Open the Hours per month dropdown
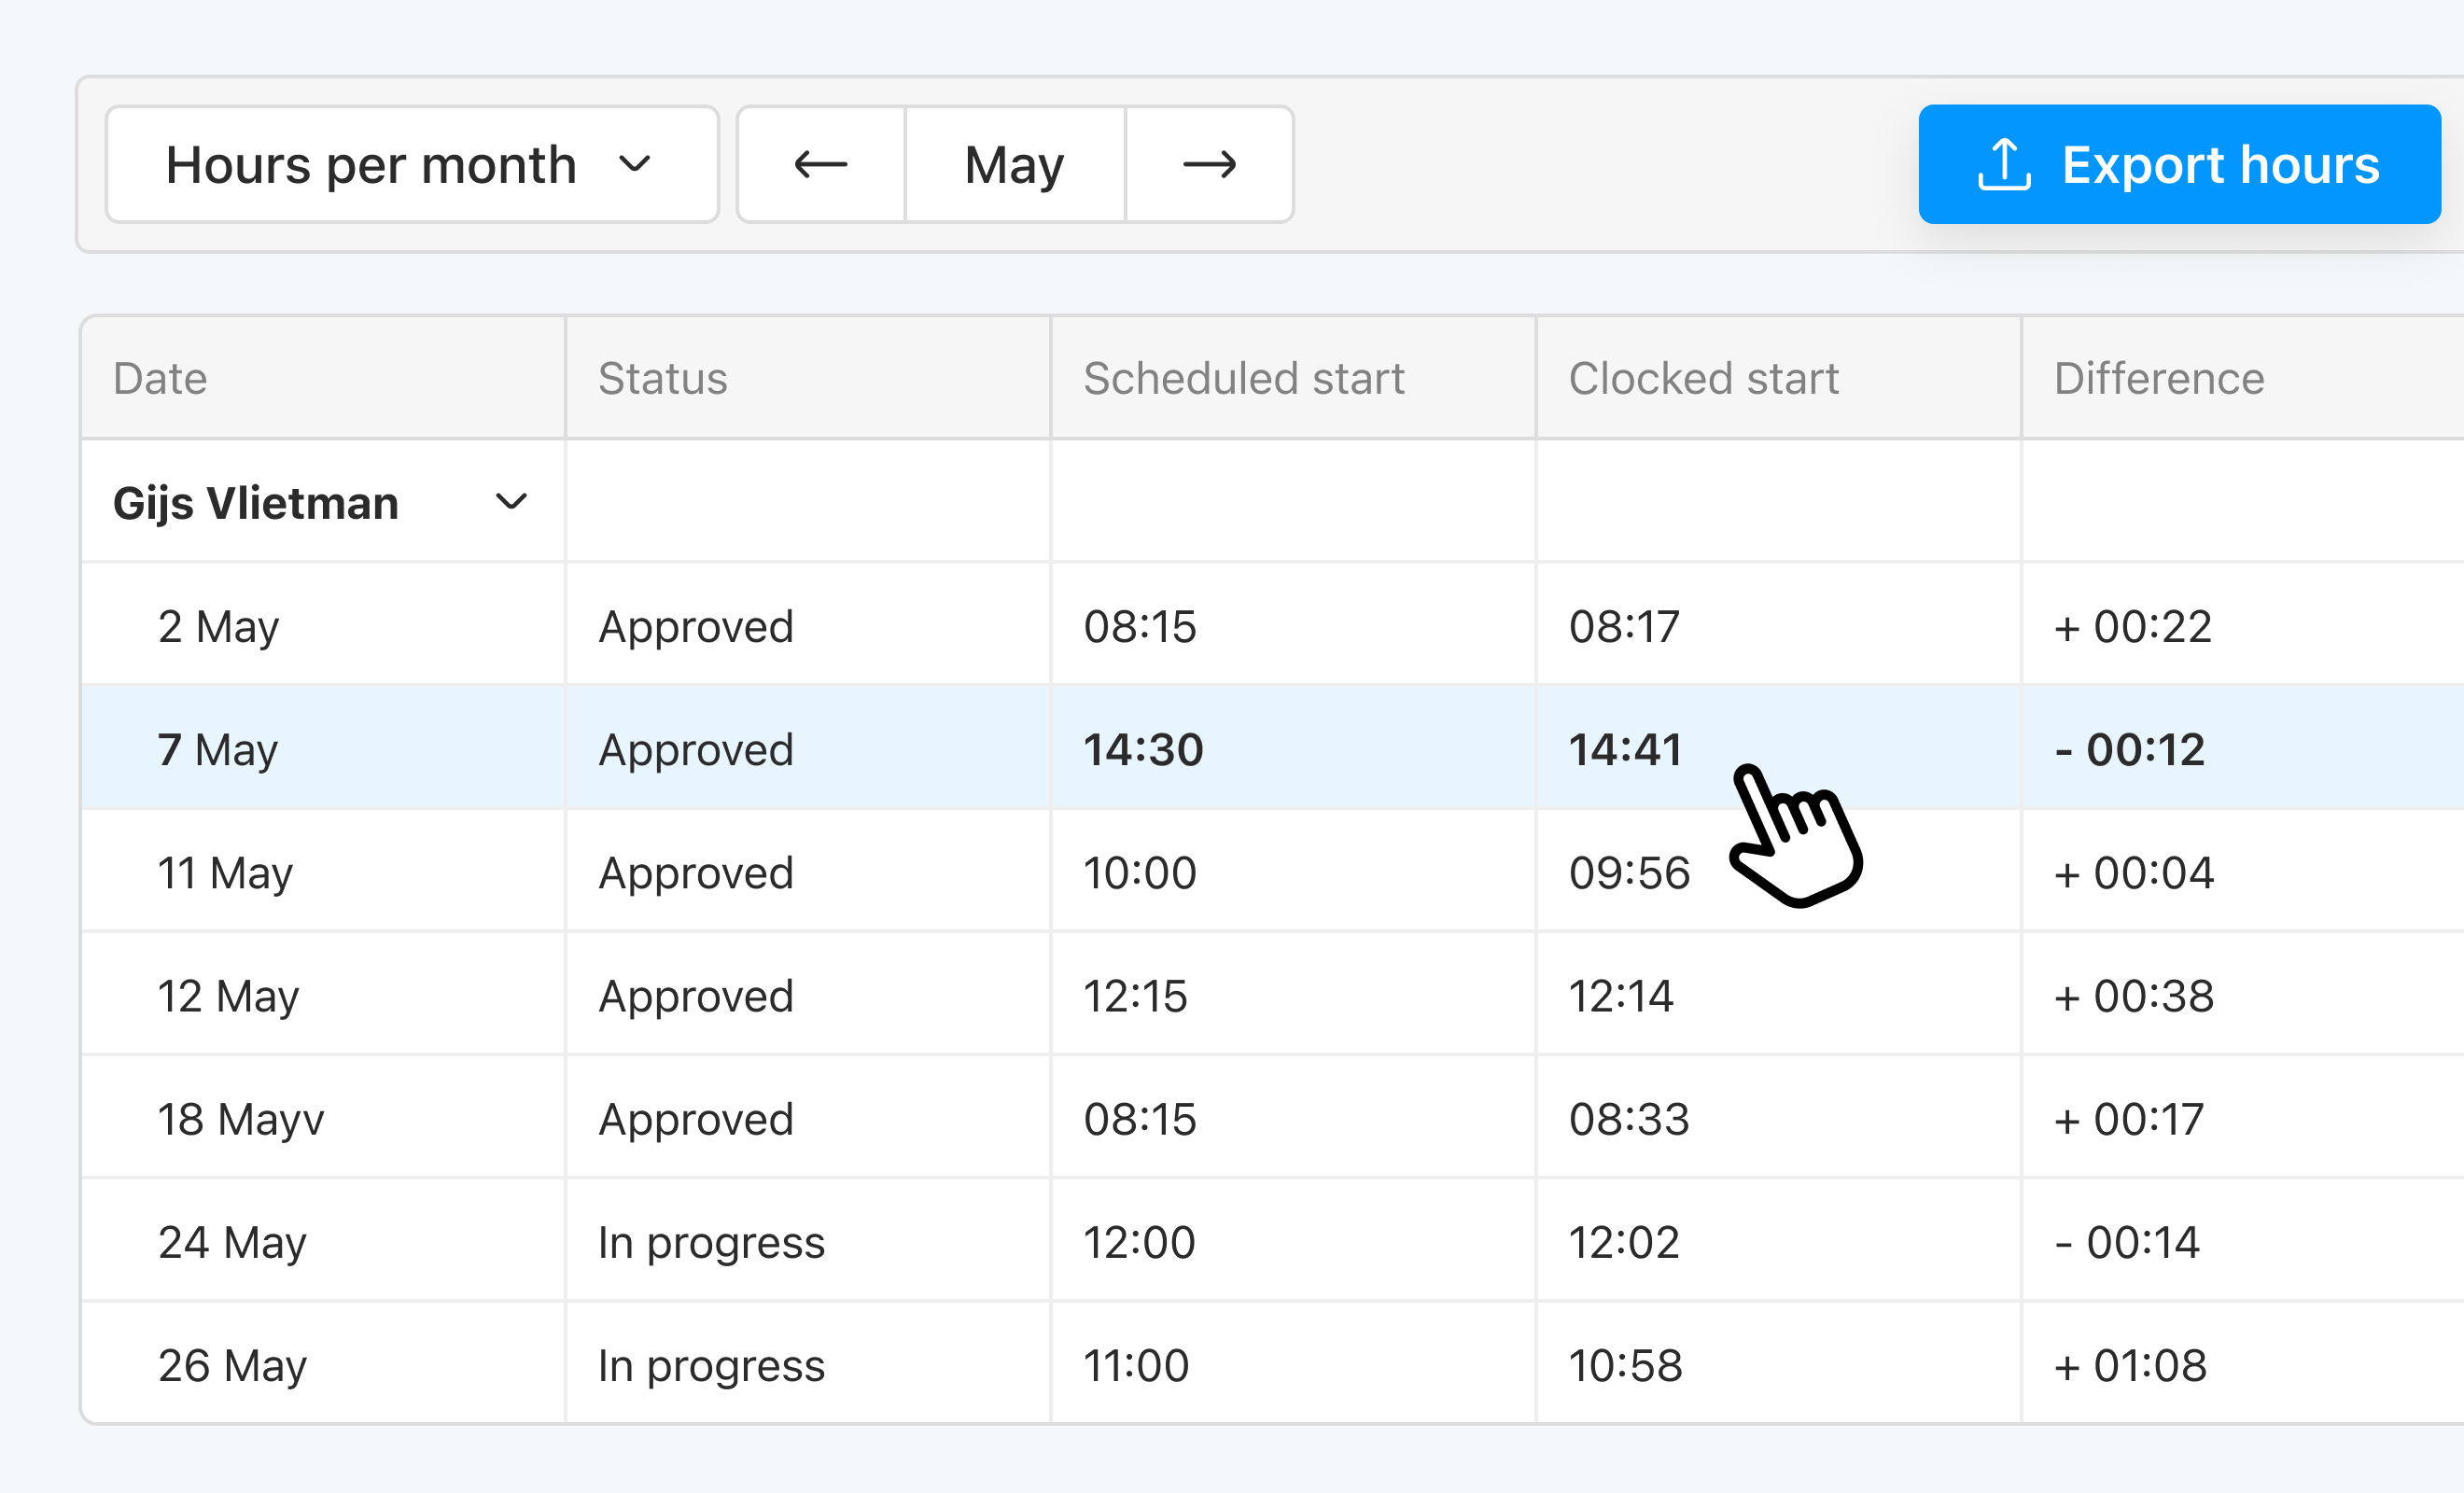This screenshot has height=1493, width=2464. click(412, 165)
